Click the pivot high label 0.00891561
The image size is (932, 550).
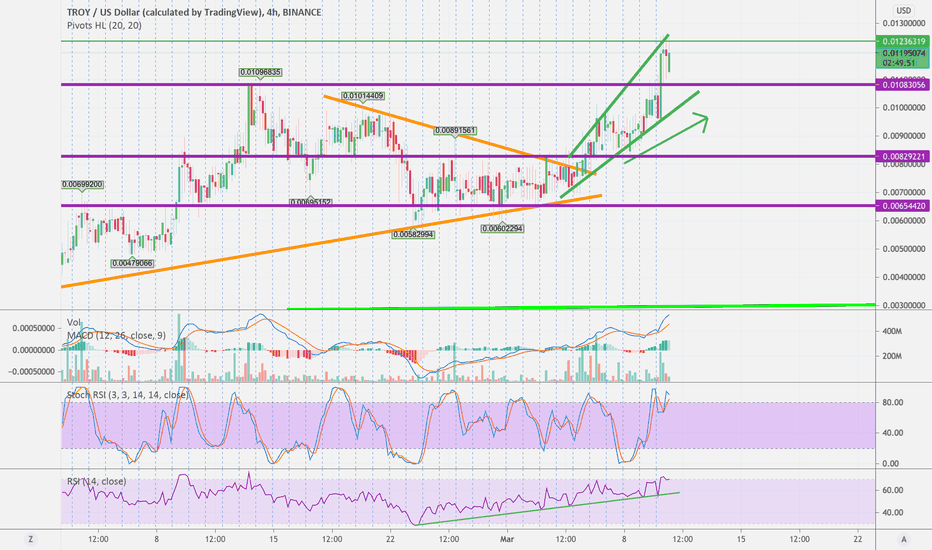[455, 130]
